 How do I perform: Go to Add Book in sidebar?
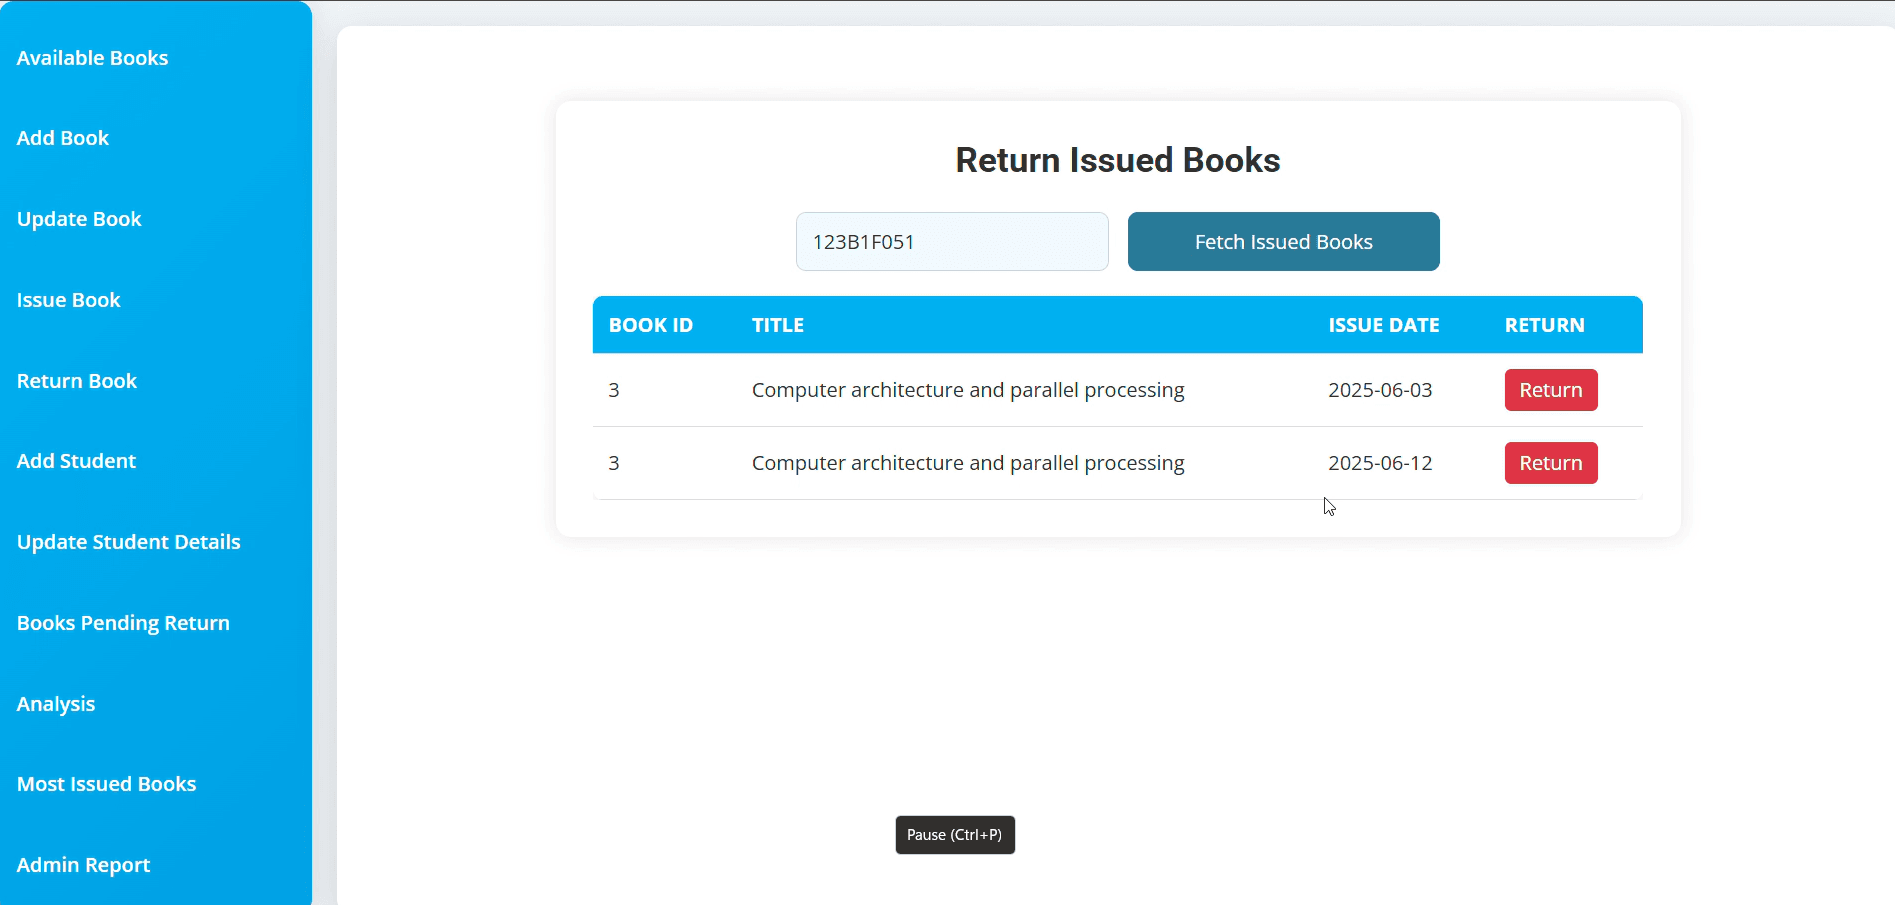(63, 138)
